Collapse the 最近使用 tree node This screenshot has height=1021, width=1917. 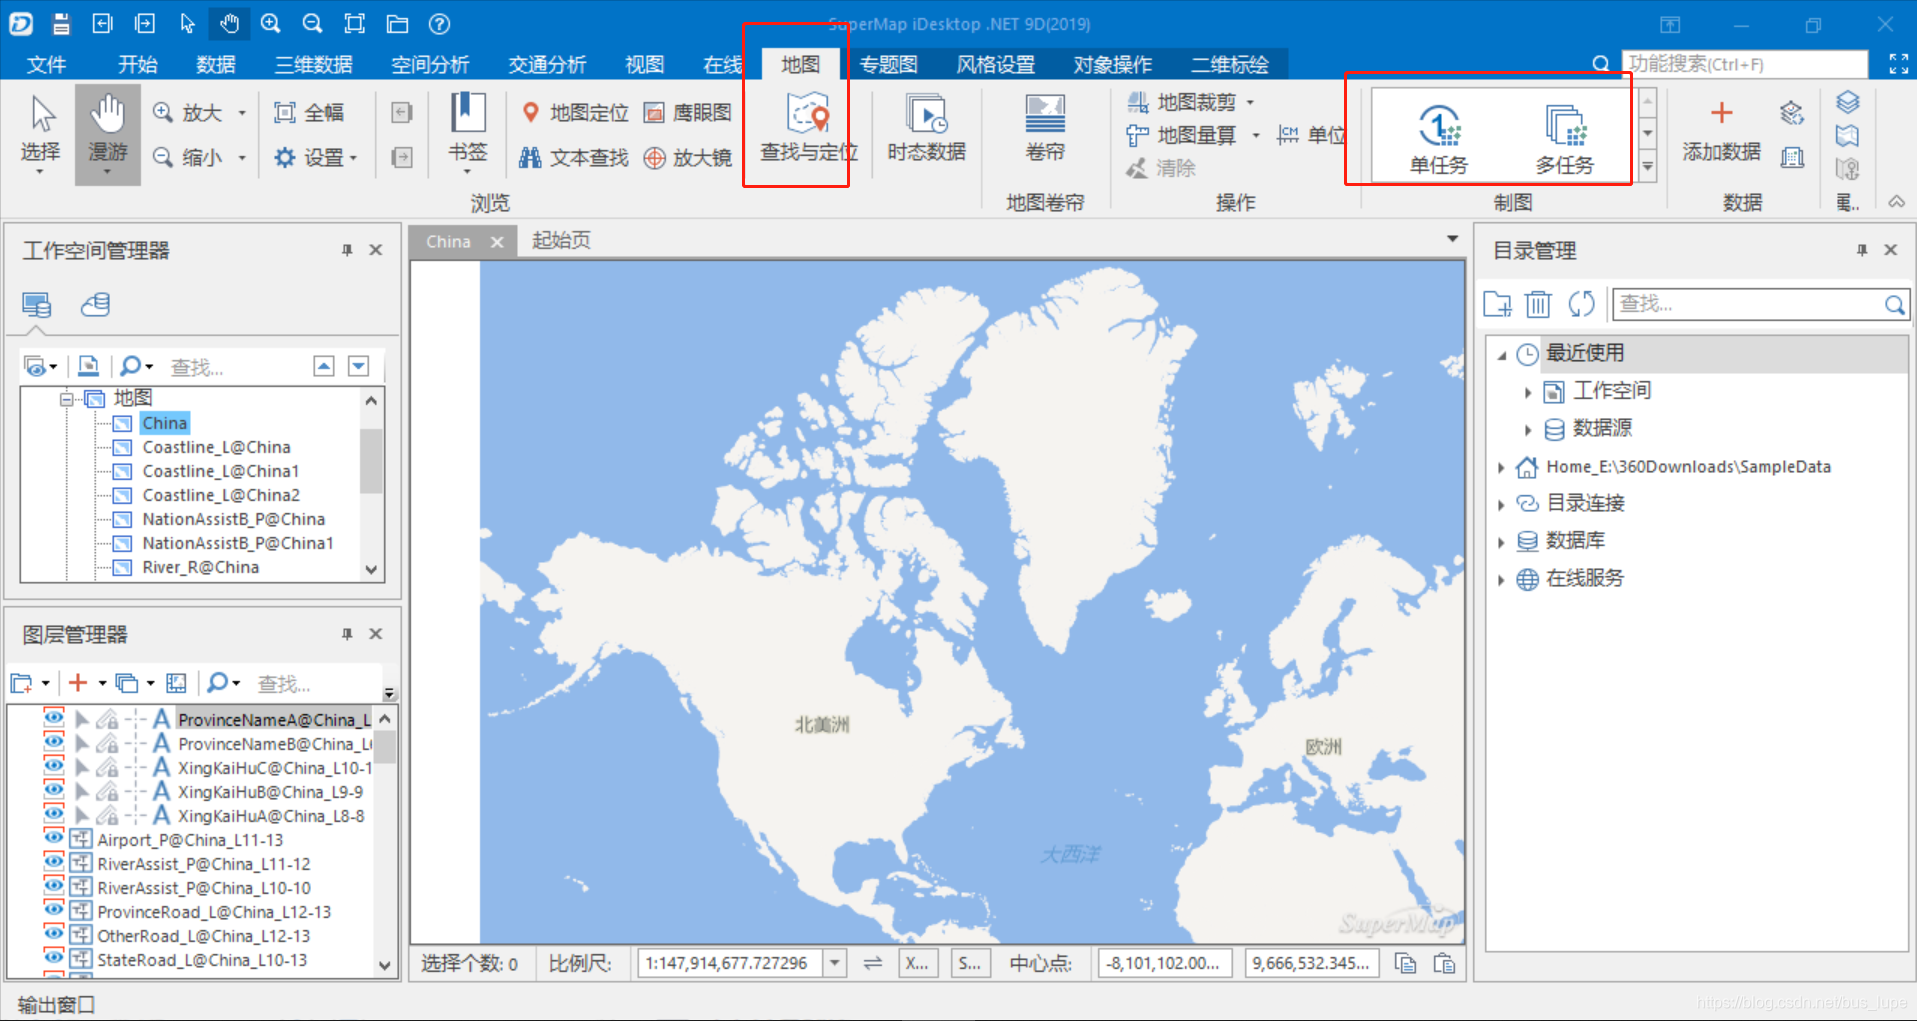1501,355
